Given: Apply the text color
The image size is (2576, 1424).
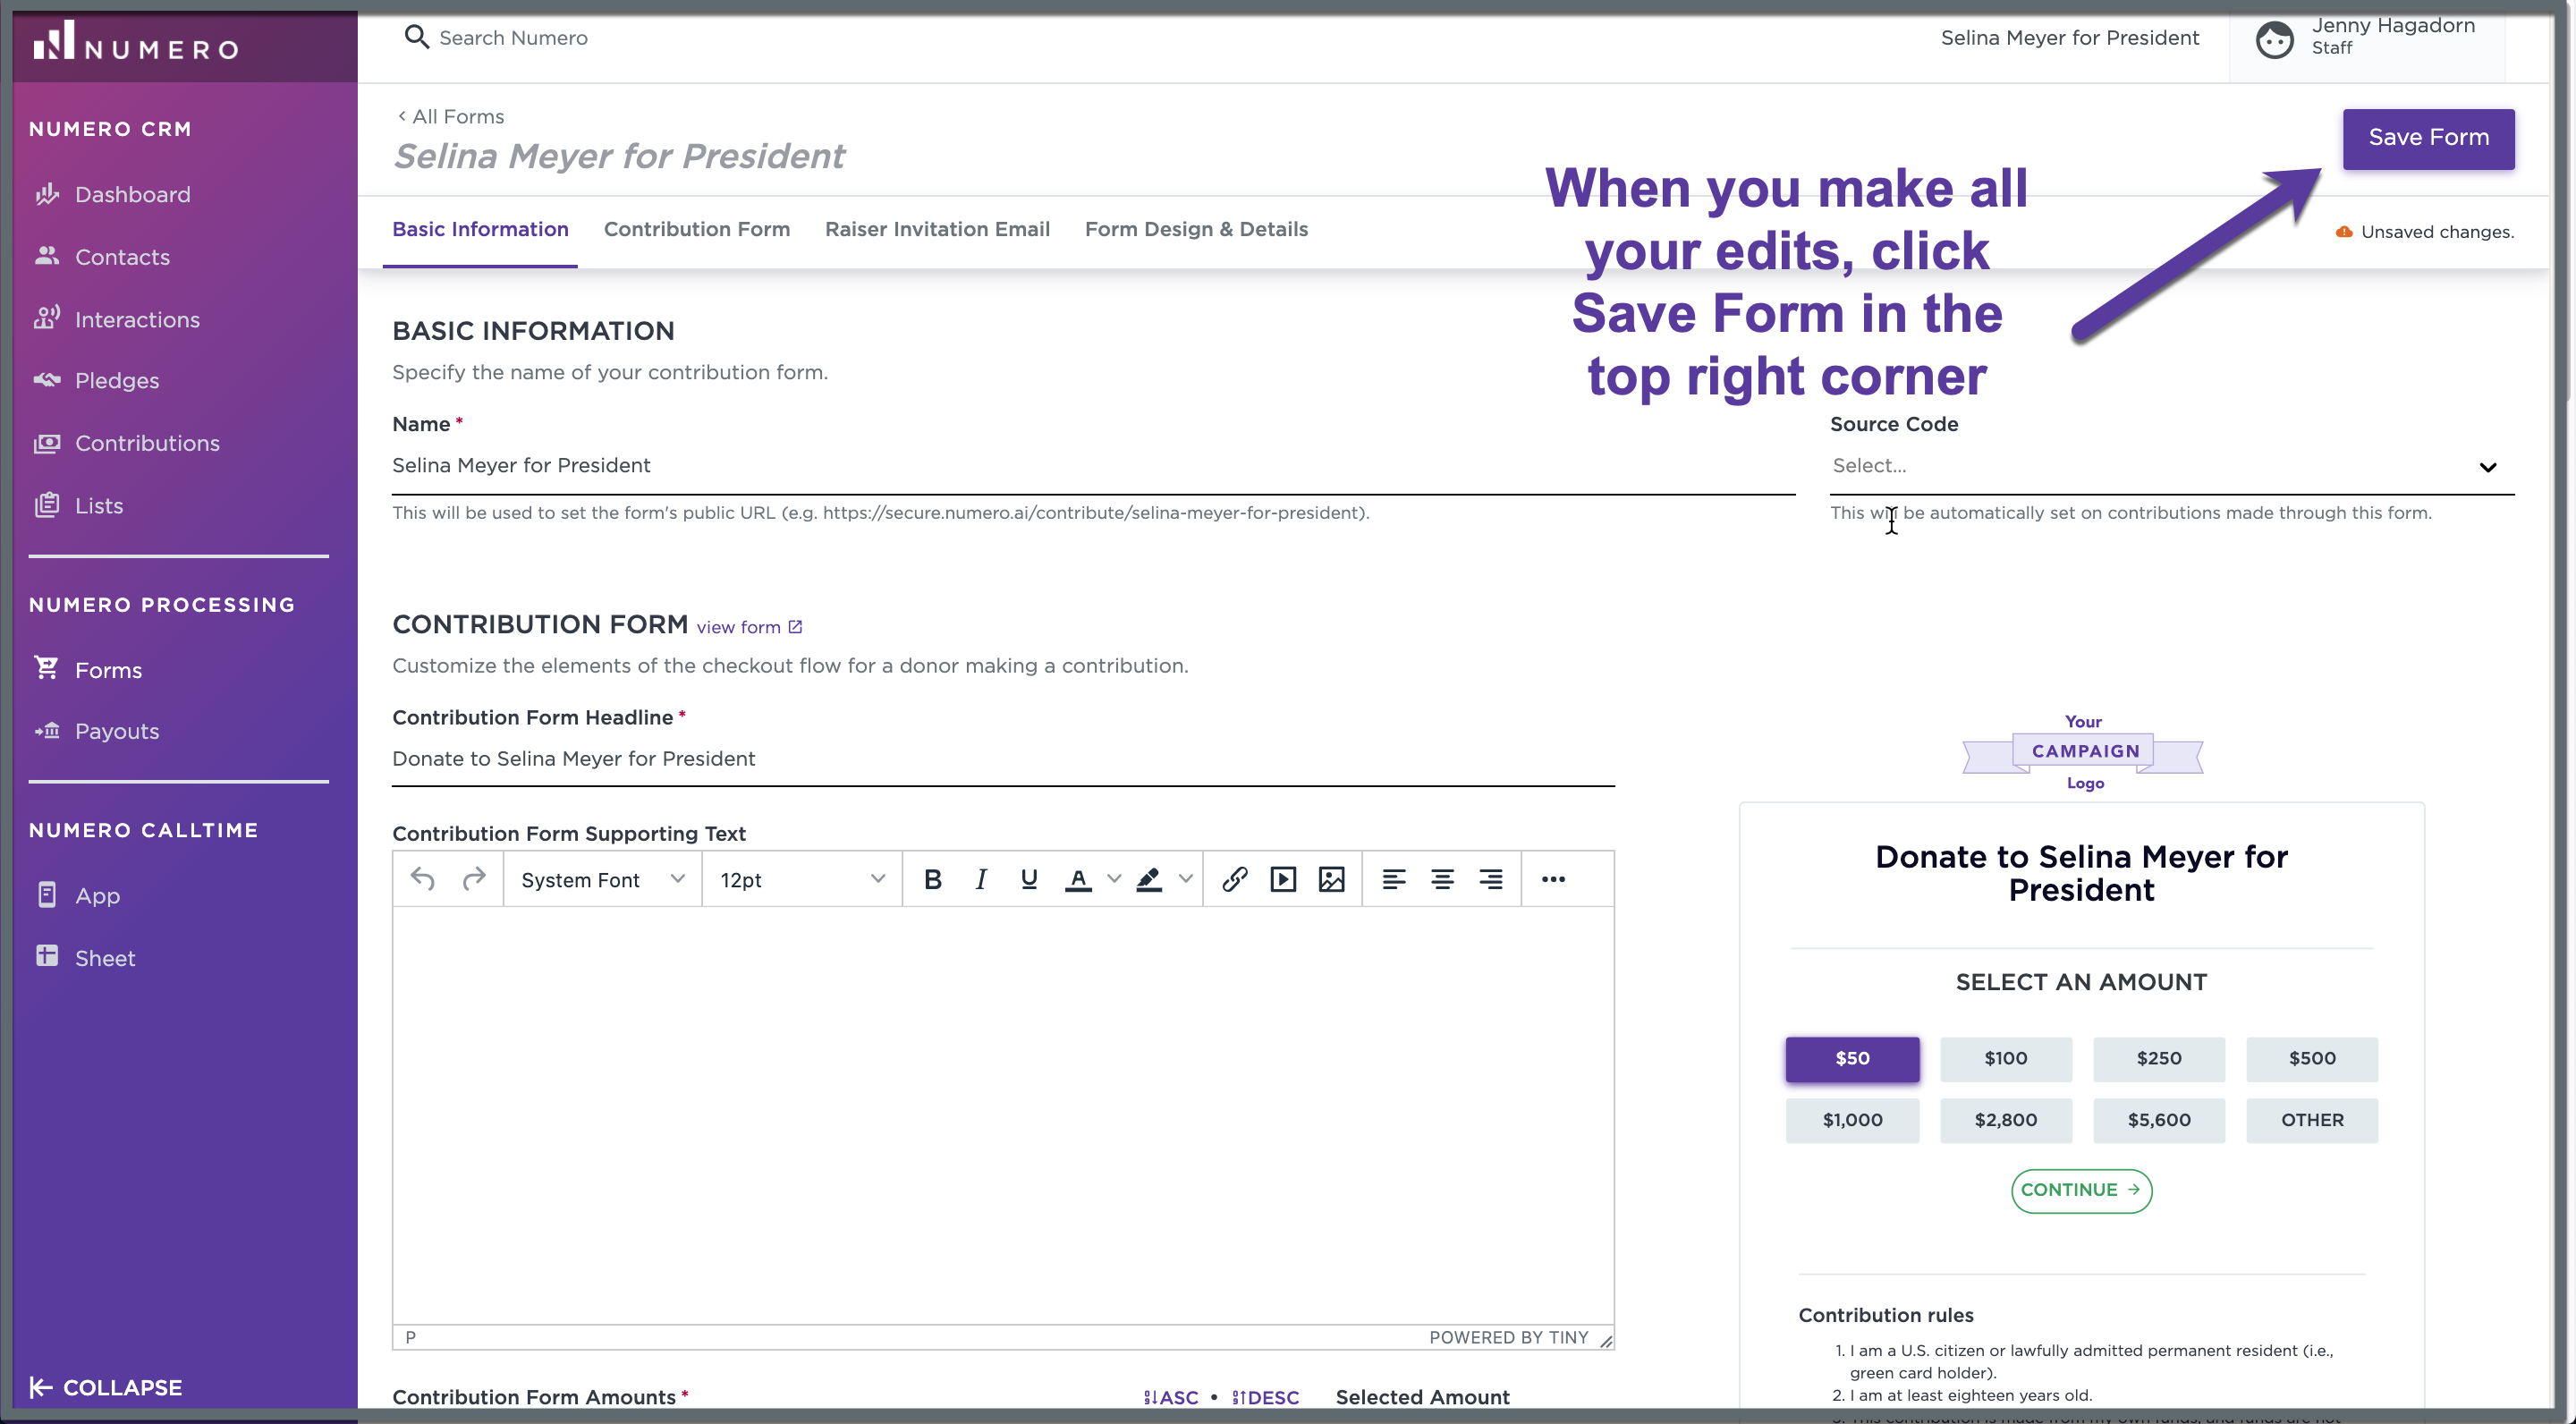Looking at the screenshot, I should (1078, 880).
